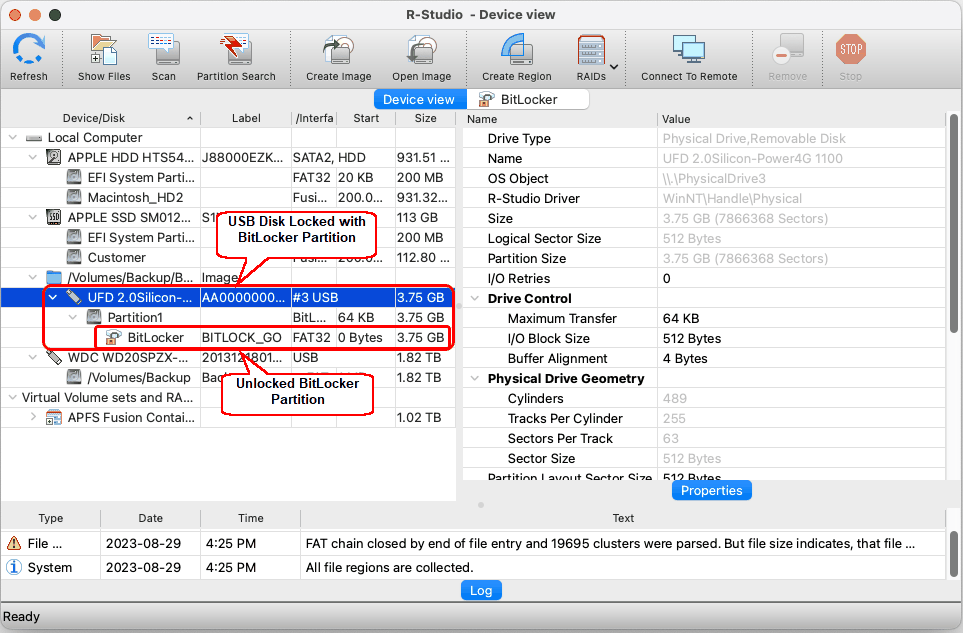Switch to the BitLocker tab
This screenshot has width=963, height=633.
[528, 99]
